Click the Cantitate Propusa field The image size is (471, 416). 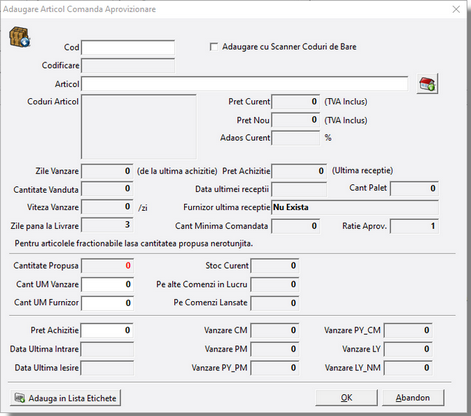[x=107, y=266]
